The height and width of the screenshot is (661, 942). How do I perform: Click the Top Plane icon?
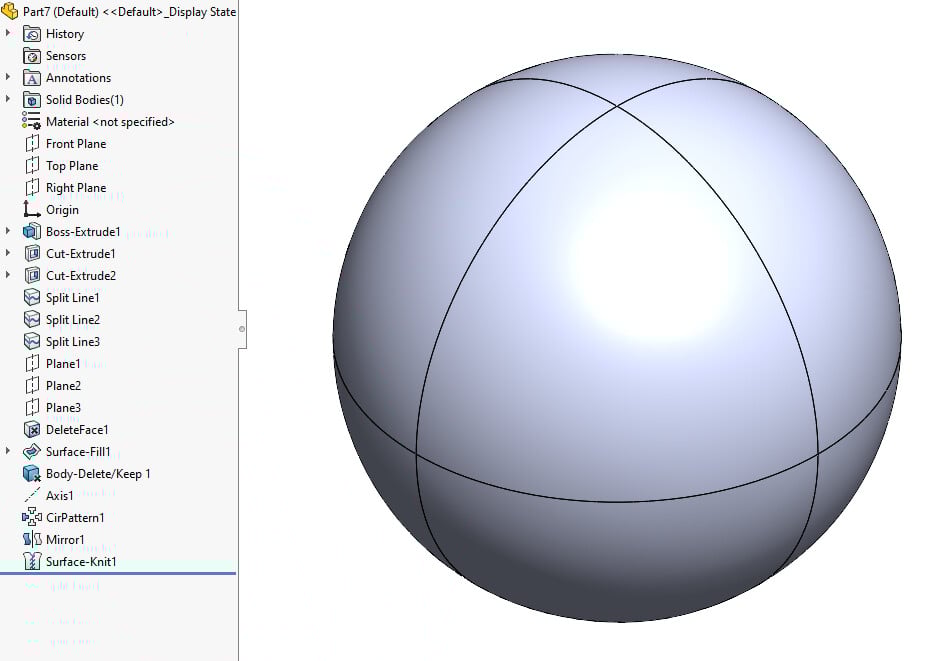point(32,166)
